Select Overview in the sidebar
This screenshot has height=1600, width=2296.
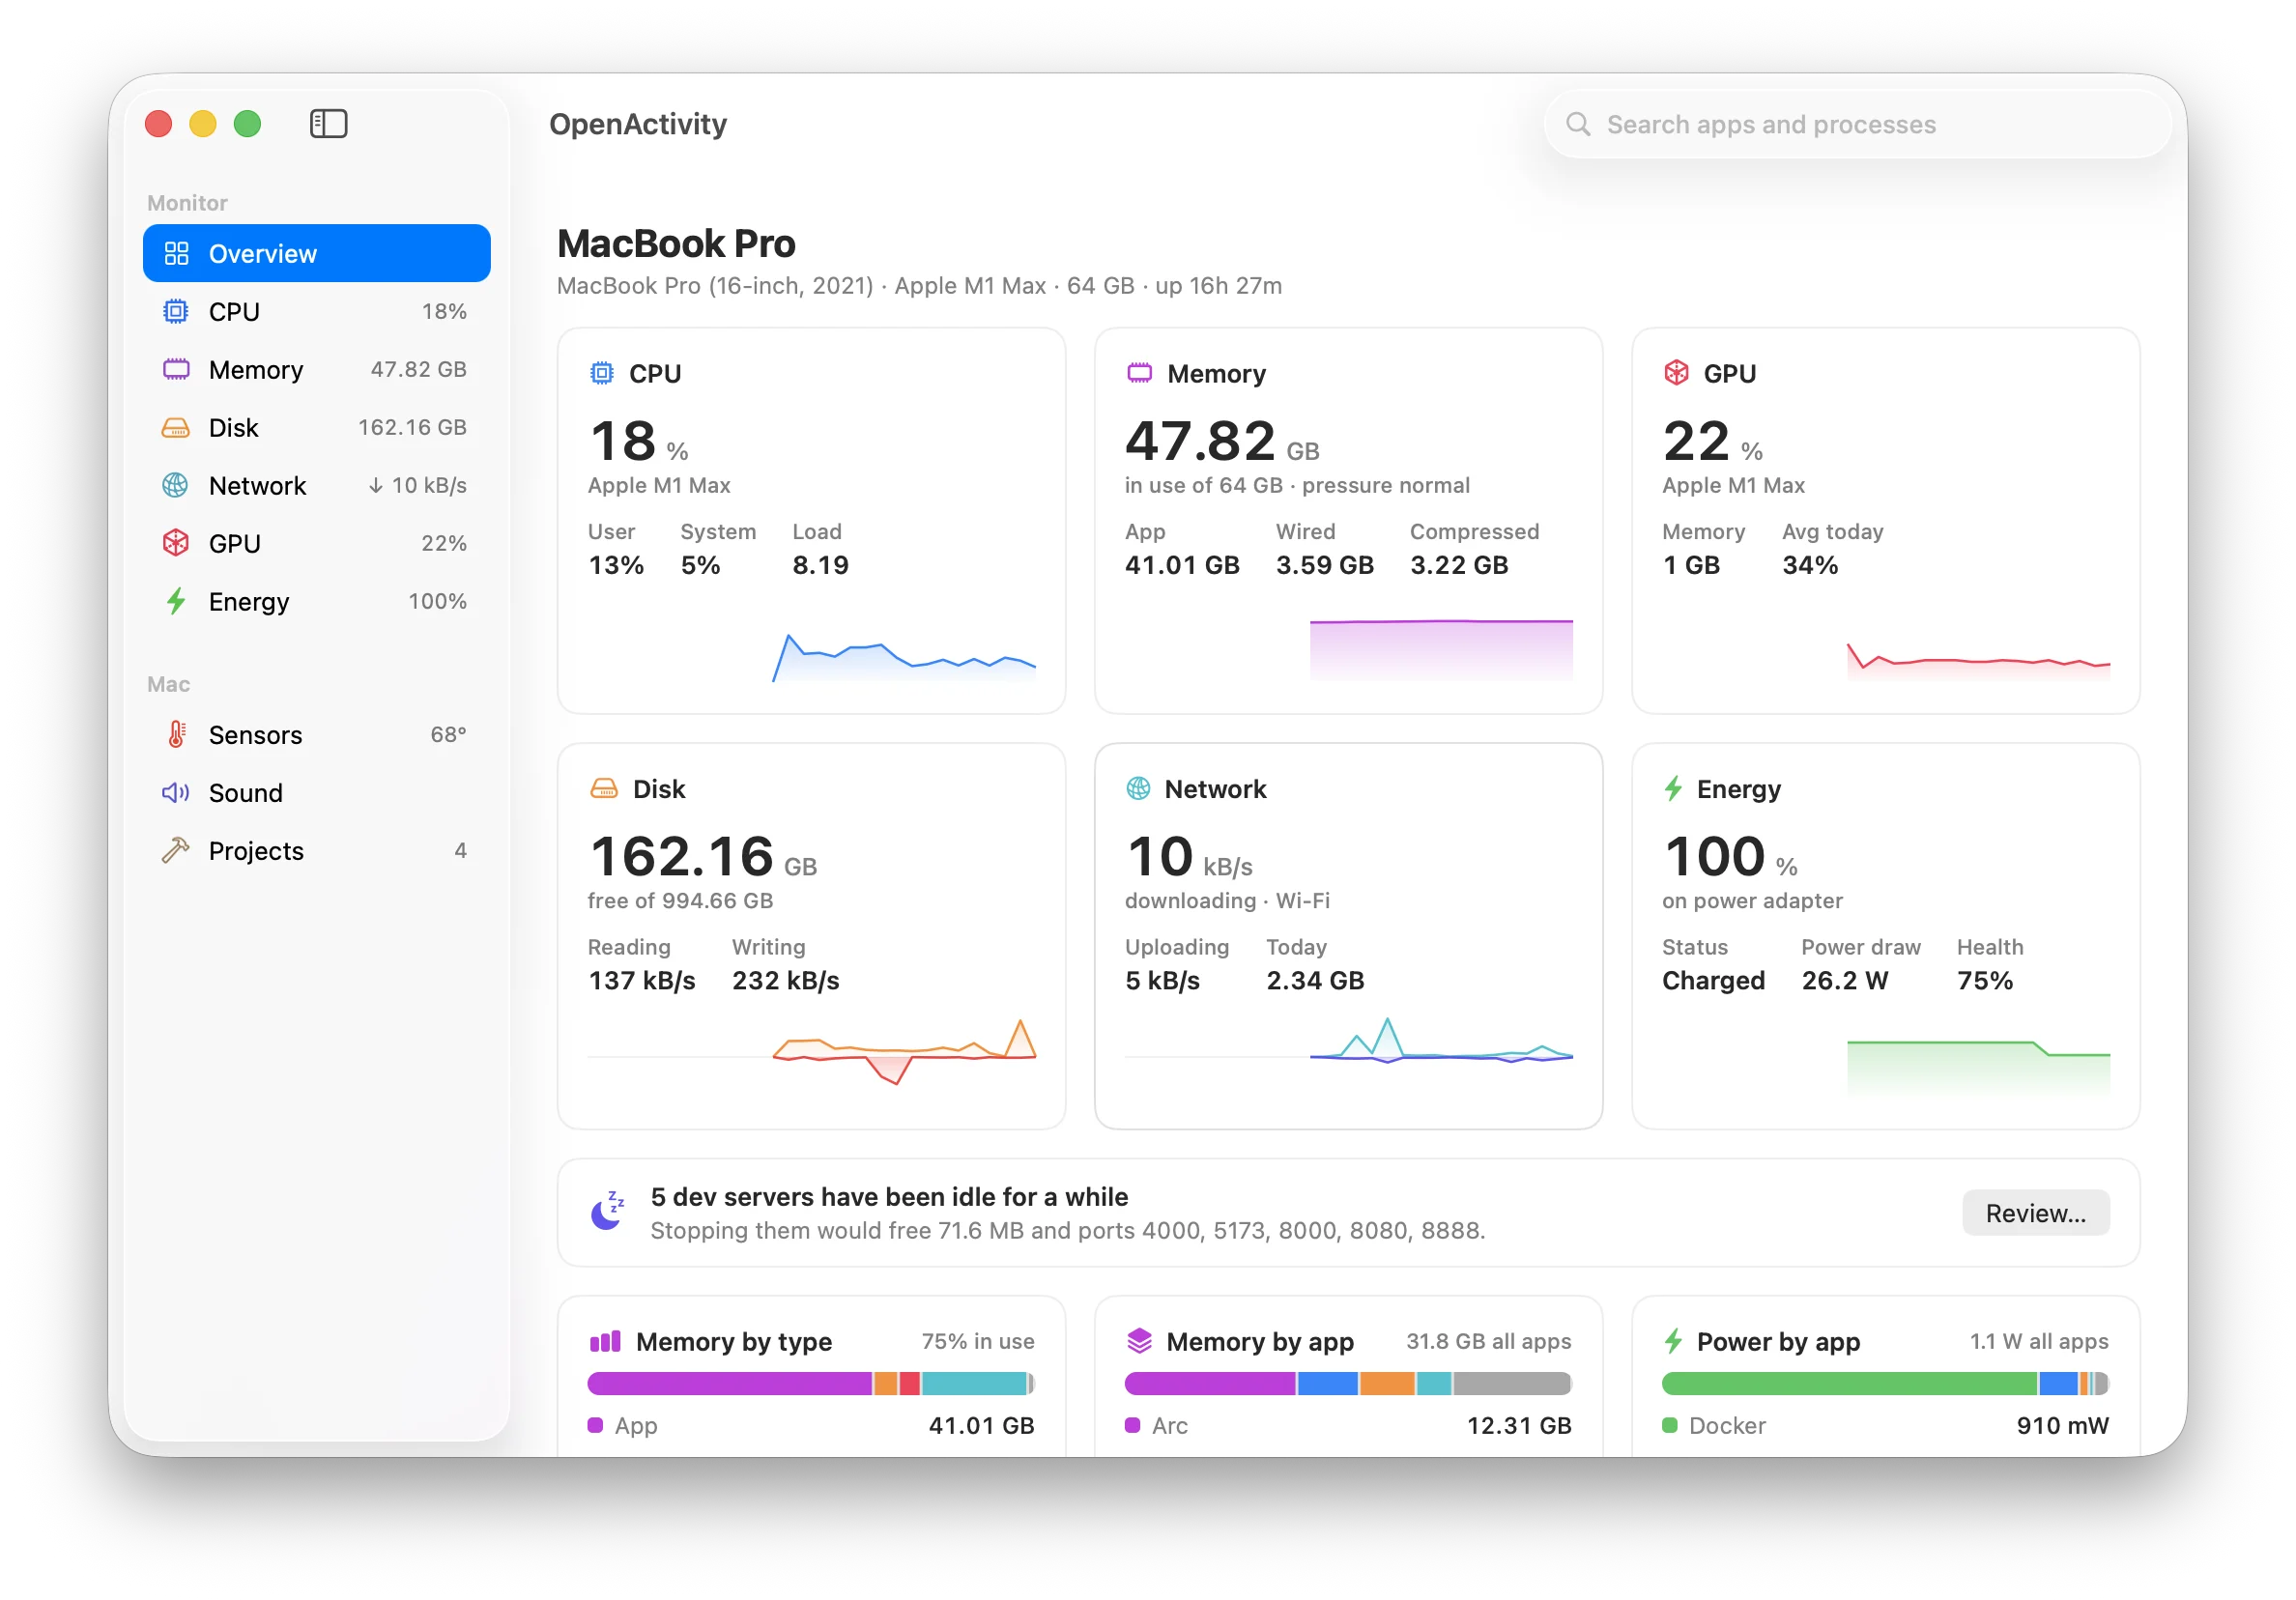[316, 253]
